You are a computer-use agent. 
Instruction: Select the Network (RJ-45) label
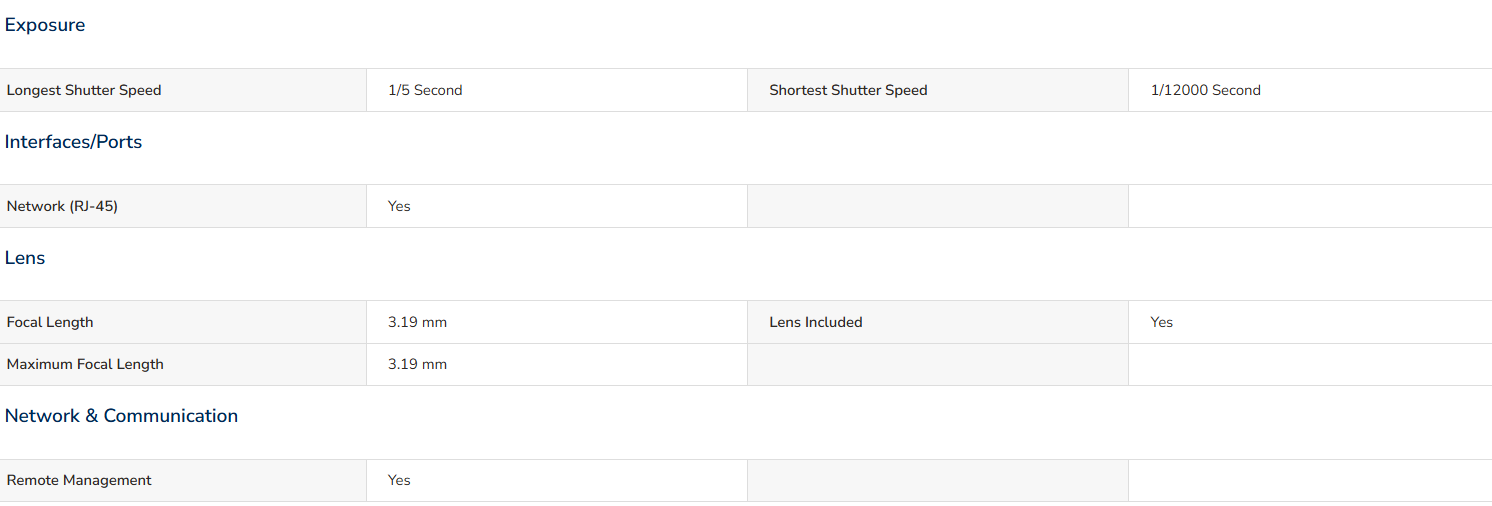tap(62, 206)
